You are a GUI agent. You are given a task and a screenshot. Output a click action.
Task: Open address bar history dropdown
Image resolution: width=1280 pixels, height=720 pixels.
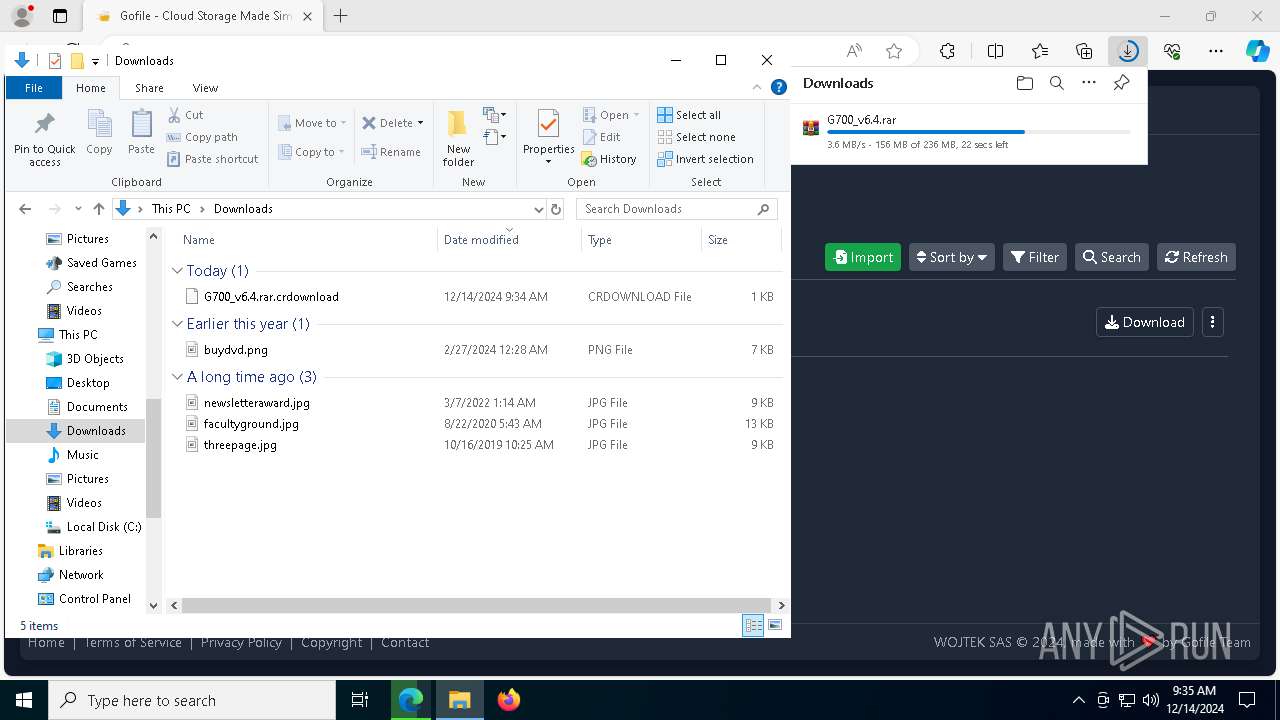pyautogui.click(x=538, y=209)
